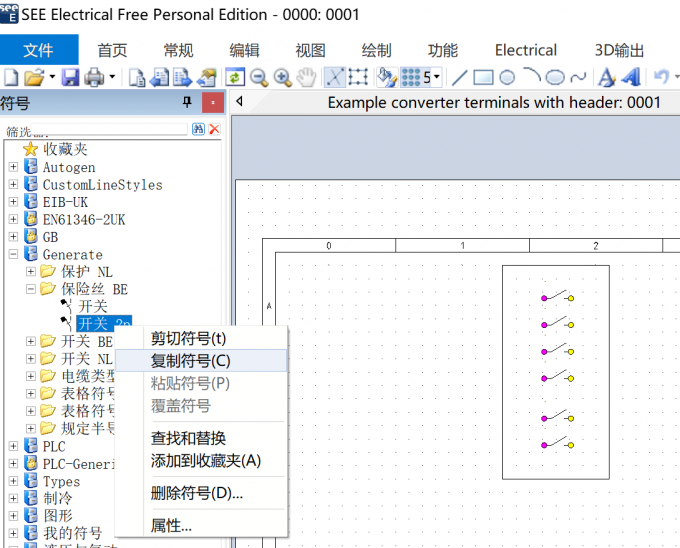Switch to the 功能 ribbon tab

pyautogui.click(x=443, y=50)
